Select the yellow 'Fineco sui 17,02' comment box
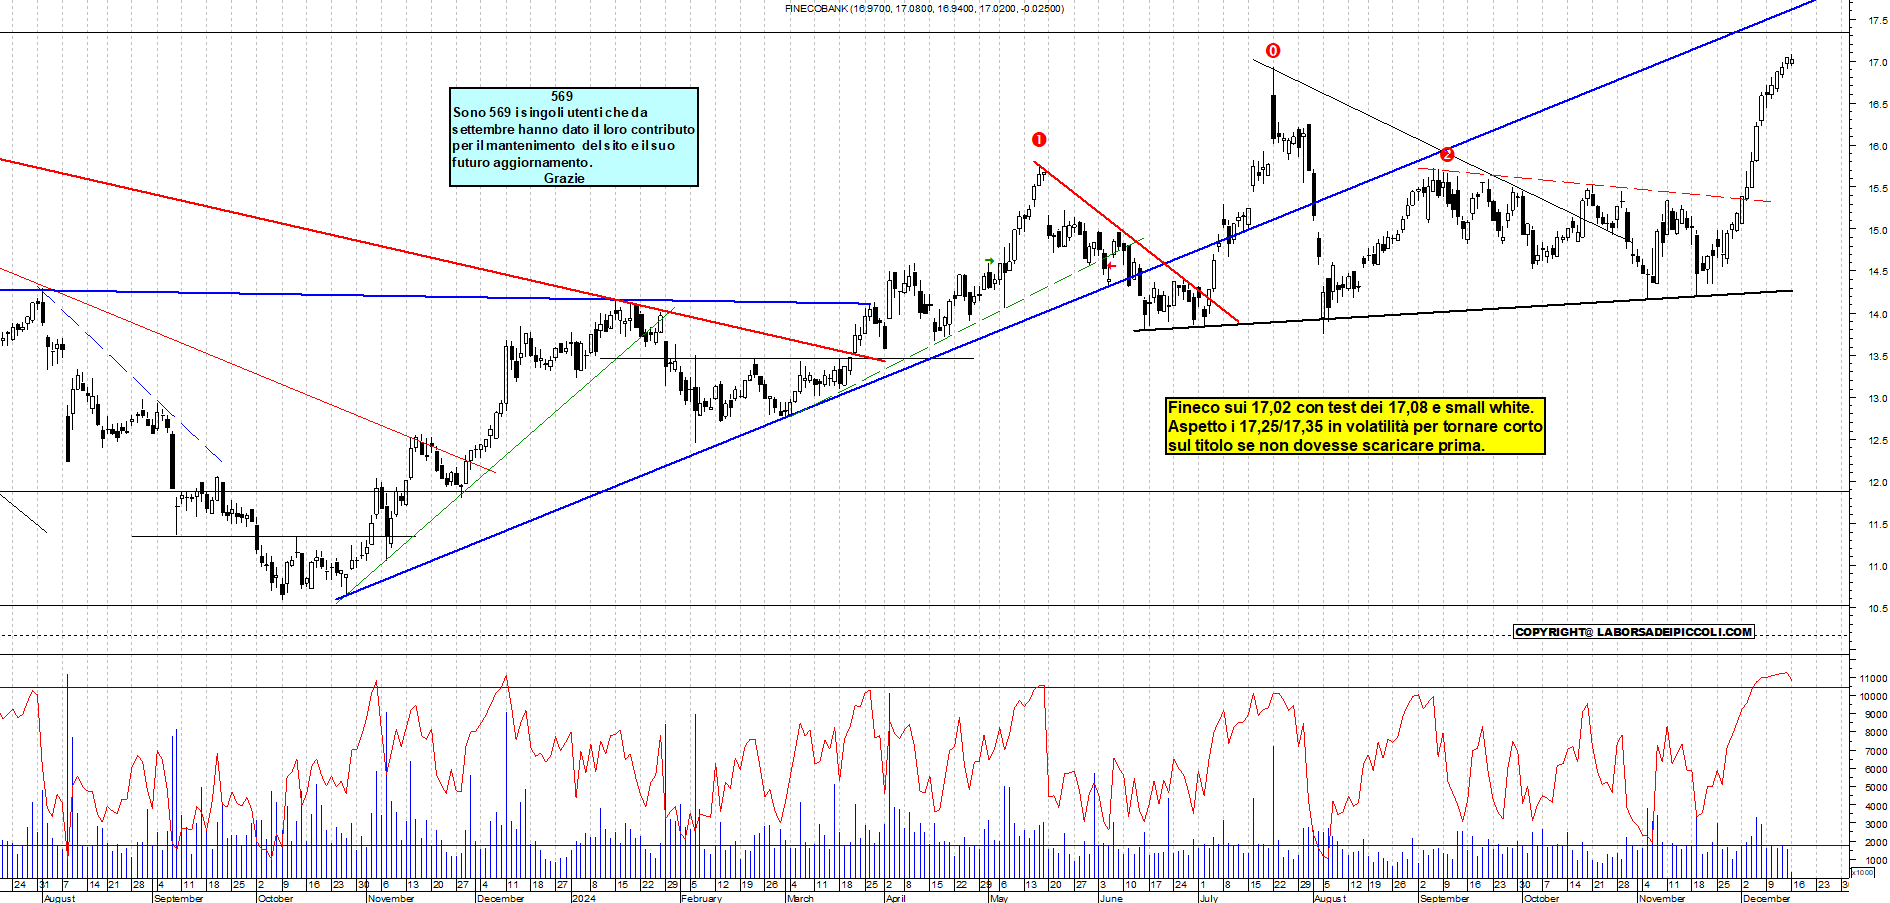Image resolution: width=1890 pixels, height=903 pixels. pyautogui.click(x=1355, y=426)
